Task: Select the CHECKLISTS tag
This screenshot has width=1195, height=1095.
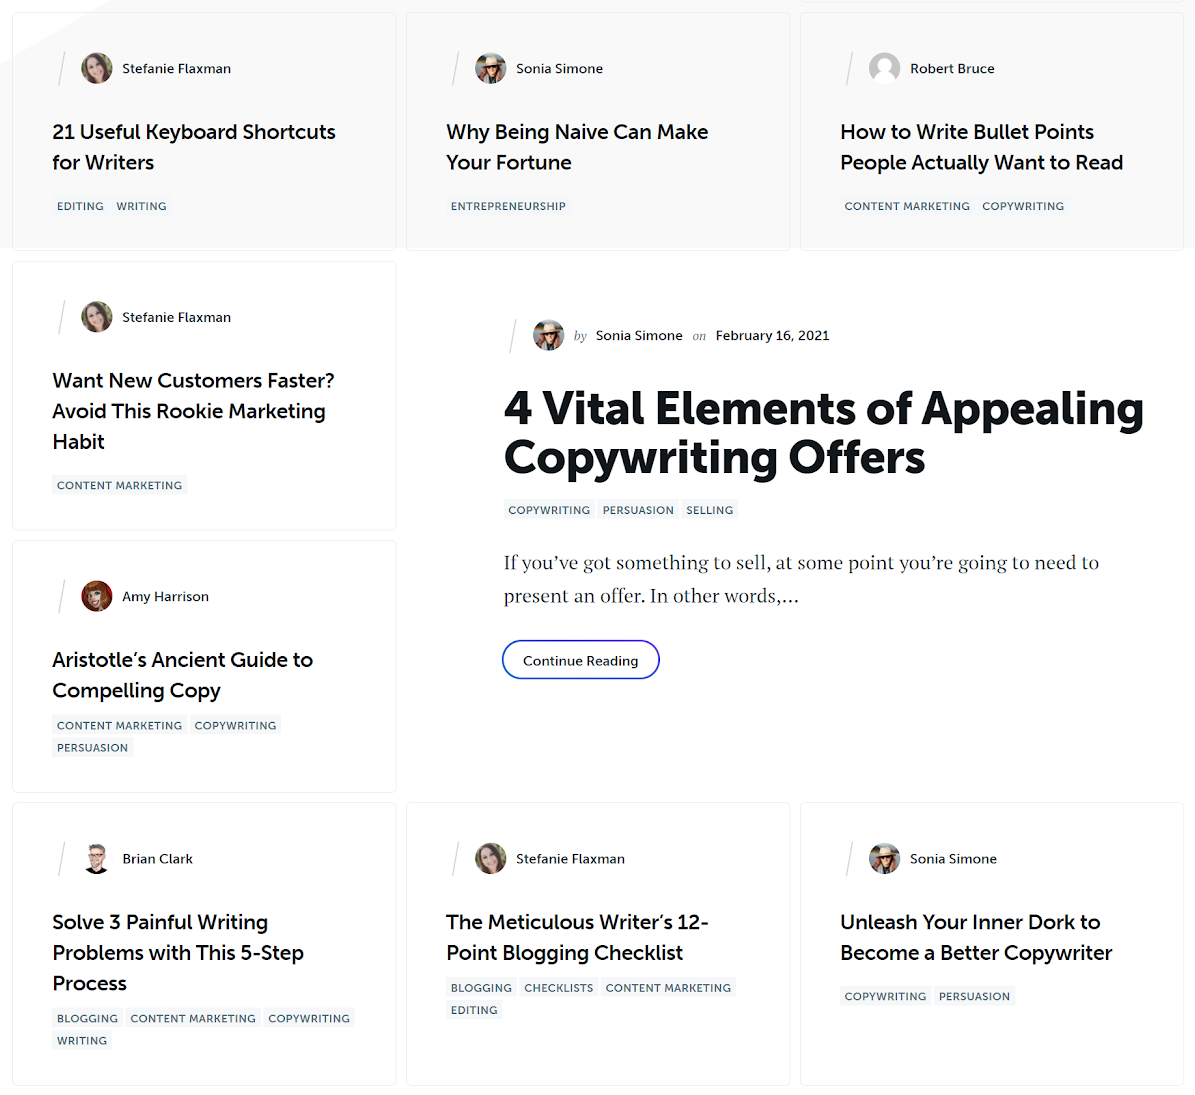Action: point(559,988)
